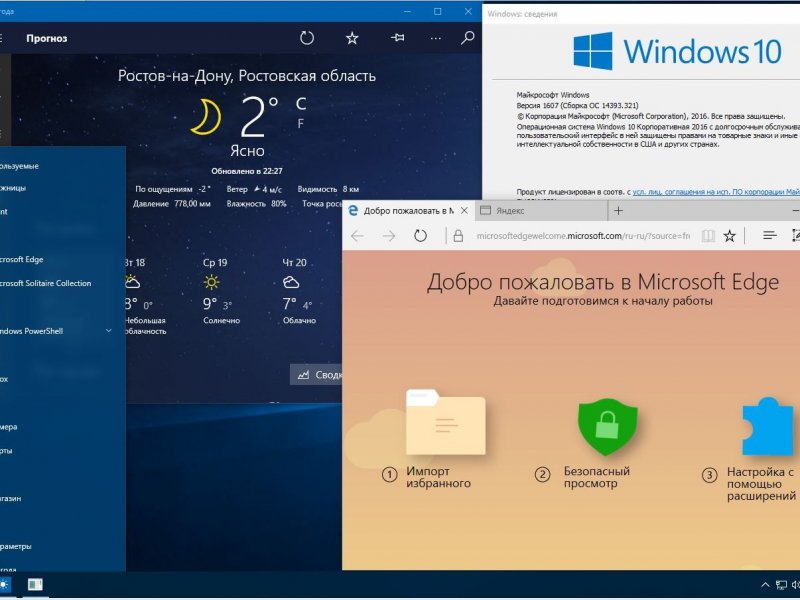800x600 pixels.
Task: Switch temperature units to Celsius
Action: (x=301, y=104)
